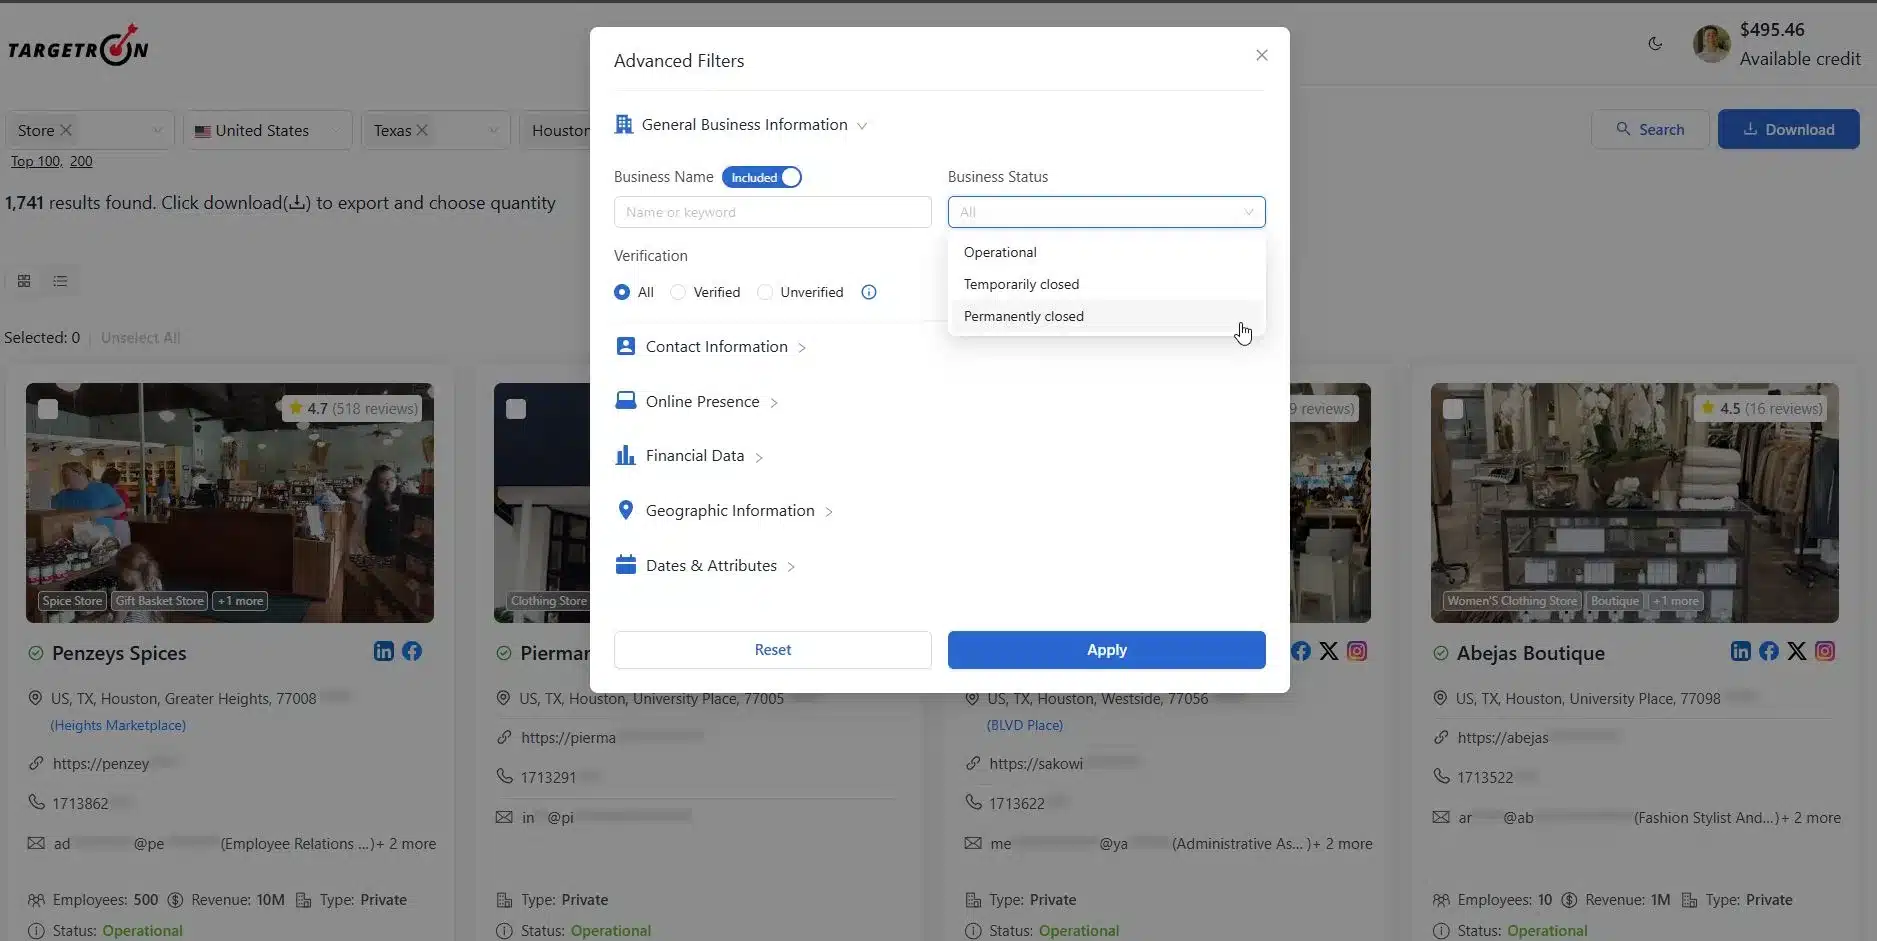Expand the Contact Information section

[x=716, y=347]
